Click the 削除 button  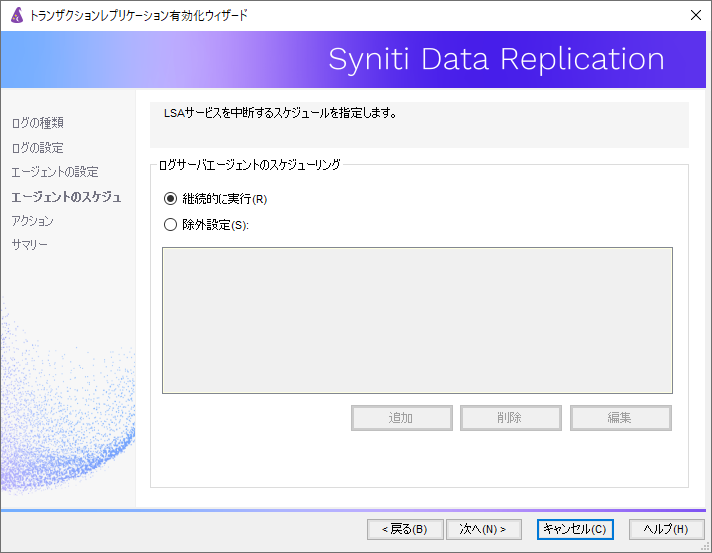pyautogui.click(x=510, y=418)
